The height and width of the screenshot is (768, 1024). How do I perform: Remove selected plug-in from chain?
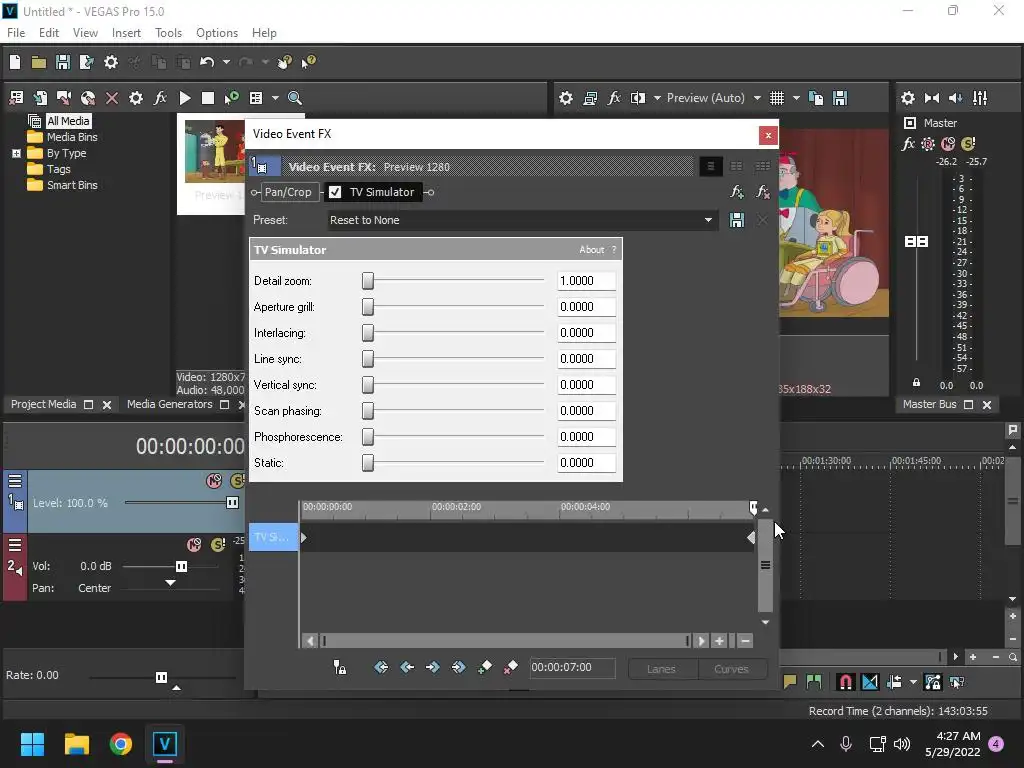[762, 192]
